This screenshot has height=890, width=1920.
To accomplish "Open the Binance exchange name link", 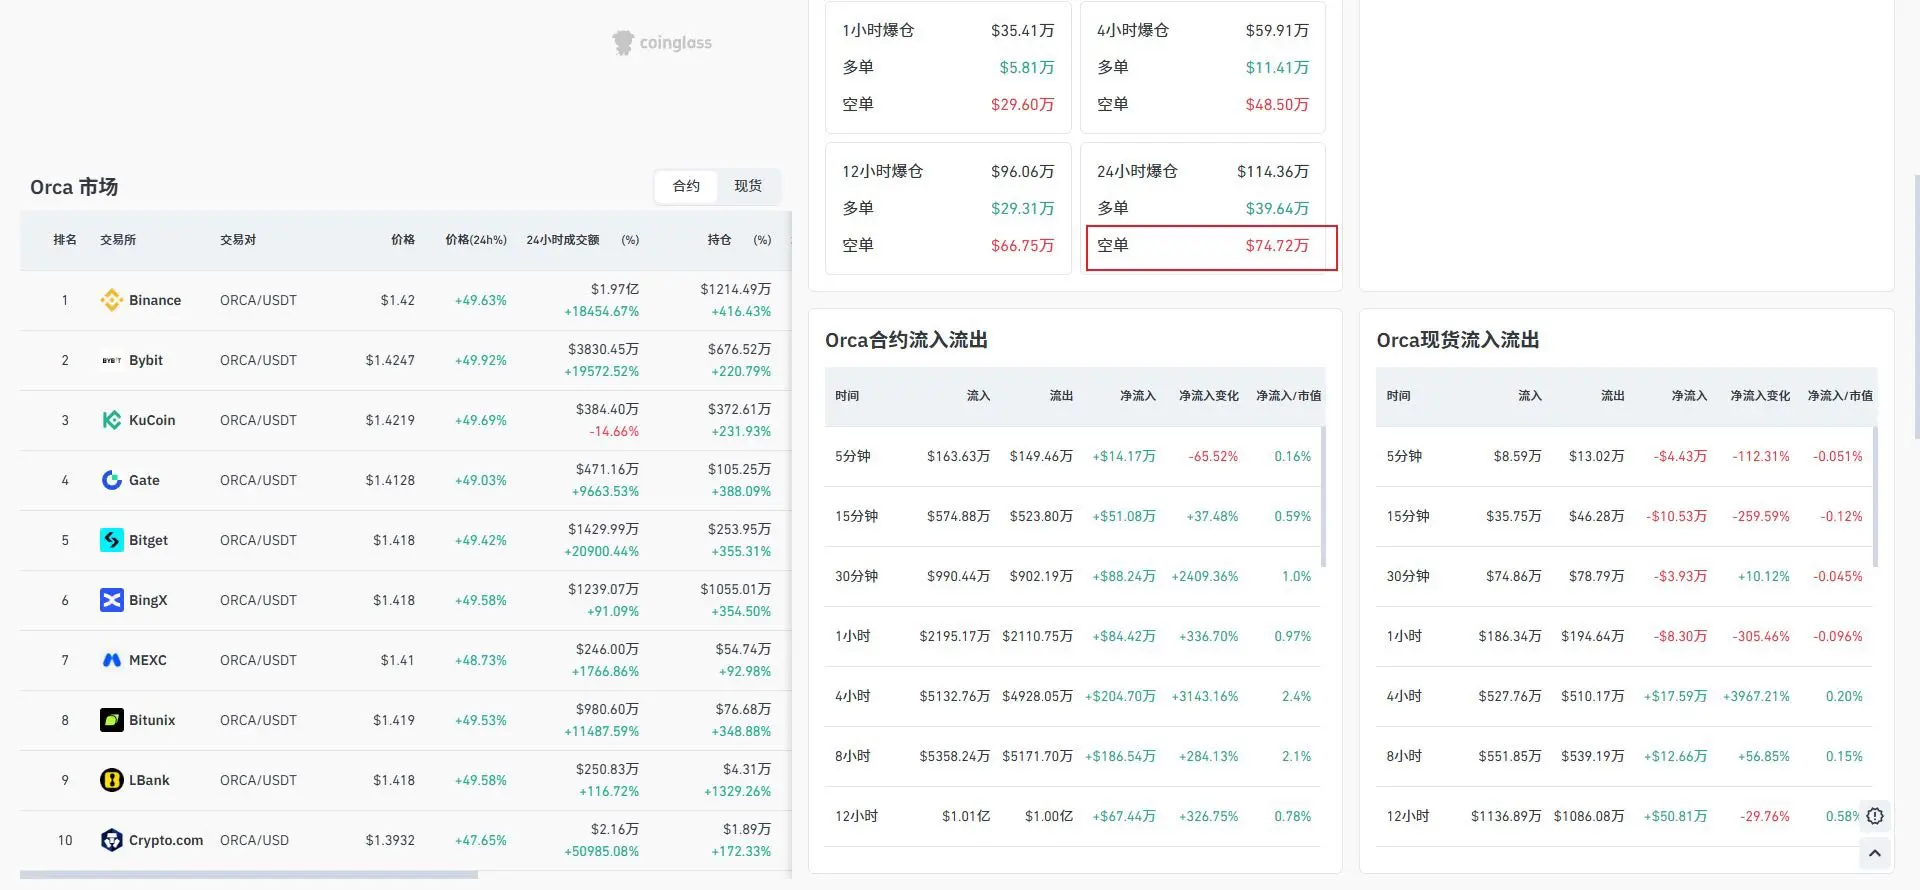I will click(155, 300).
